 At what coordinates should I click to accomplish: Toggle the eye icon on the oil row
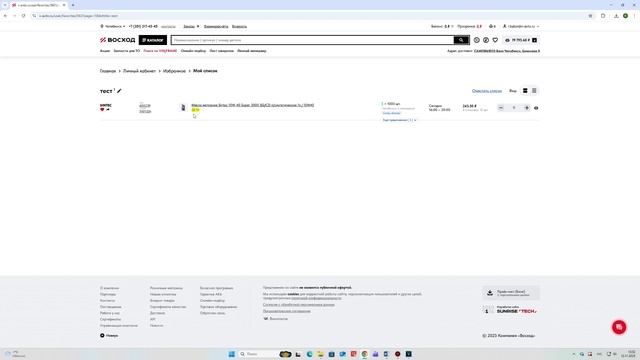pos(536,108)
